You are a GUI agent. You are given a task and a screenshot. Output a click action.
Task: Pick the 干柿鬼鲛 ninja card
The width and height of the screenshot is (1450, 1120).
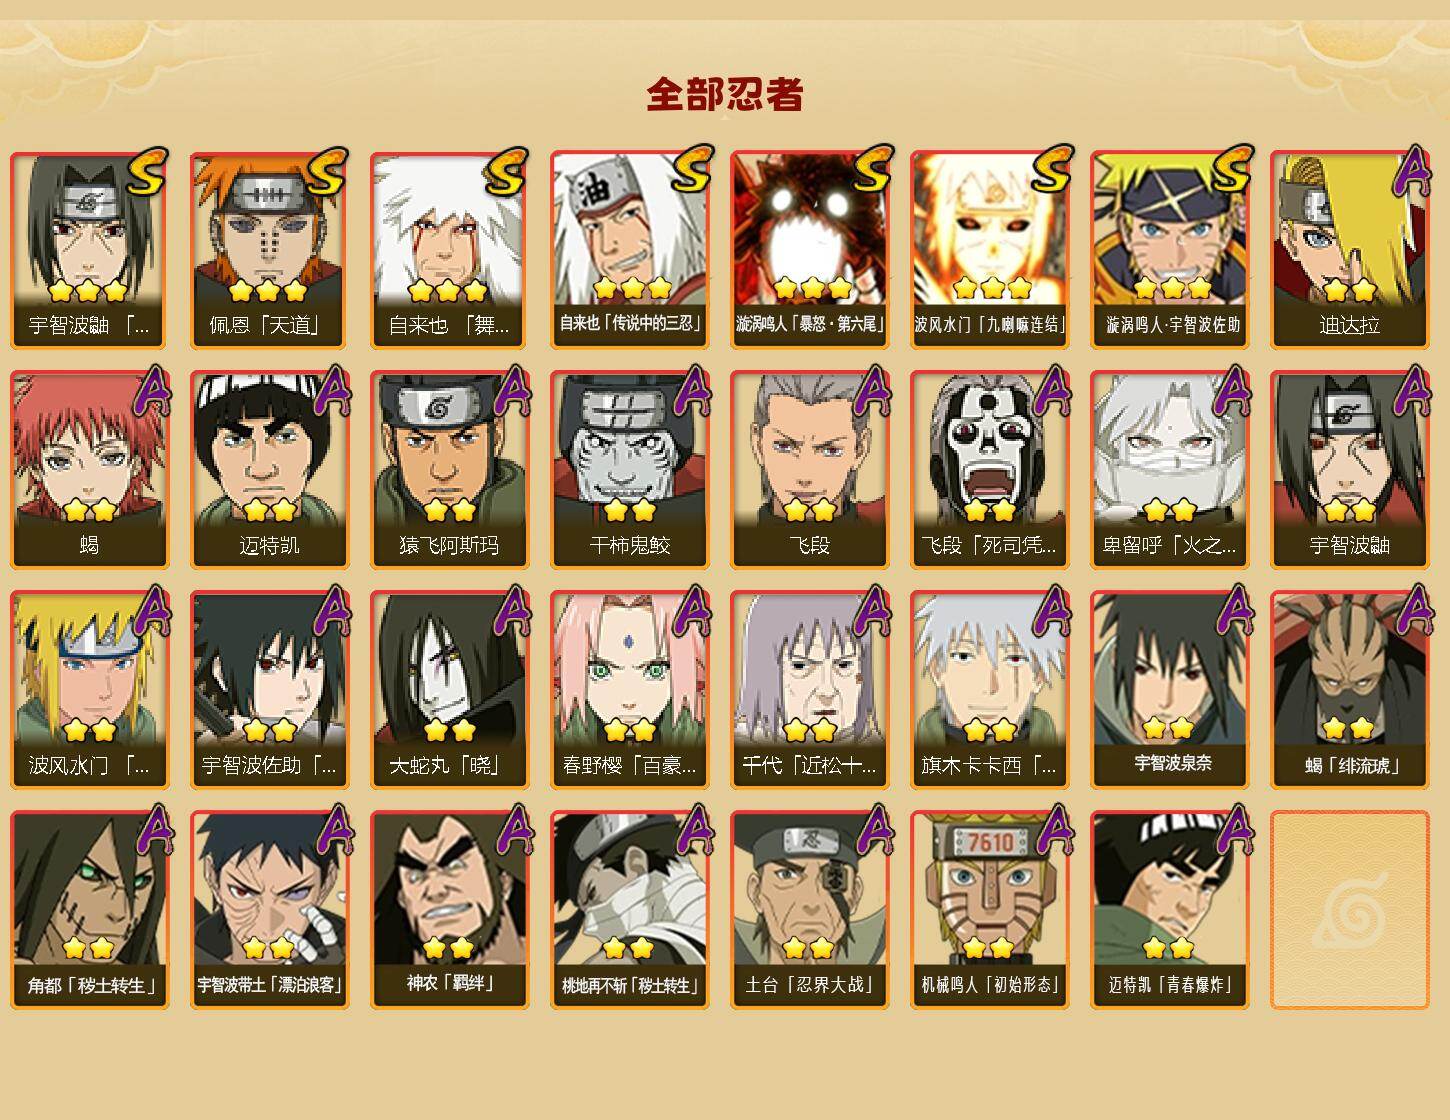click(630, 470)
